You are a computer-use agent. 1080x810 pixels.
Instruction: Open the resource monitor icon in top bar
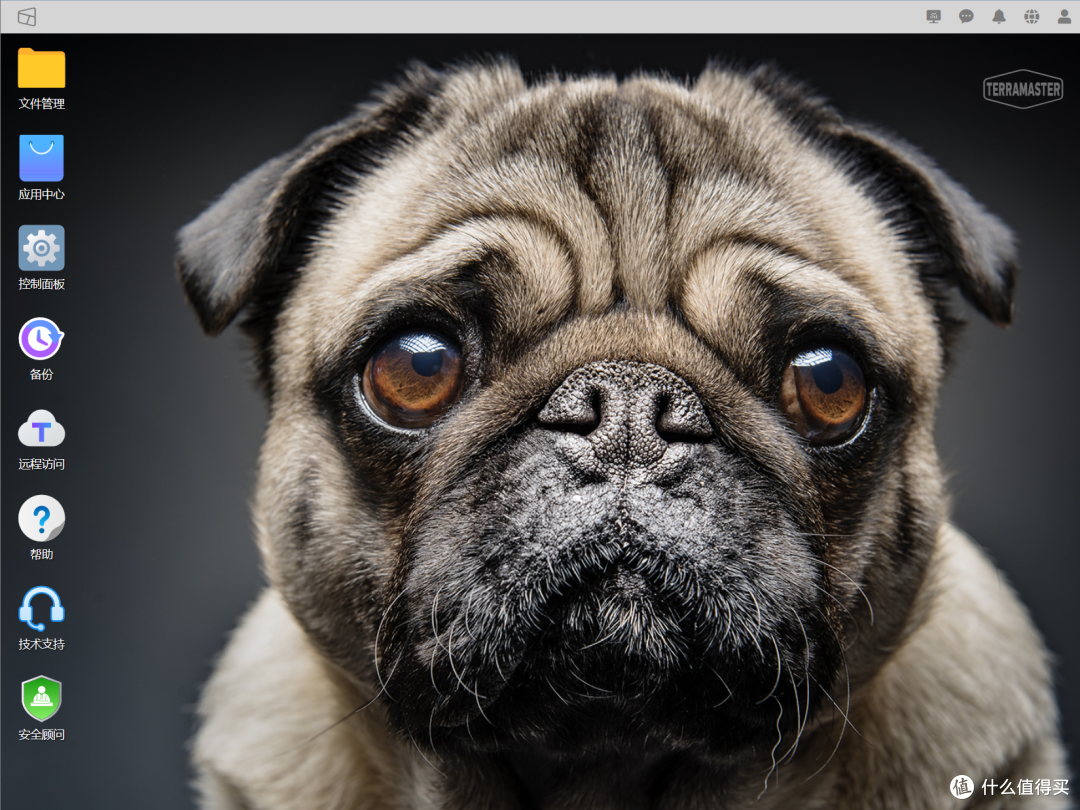click(933, 17)
